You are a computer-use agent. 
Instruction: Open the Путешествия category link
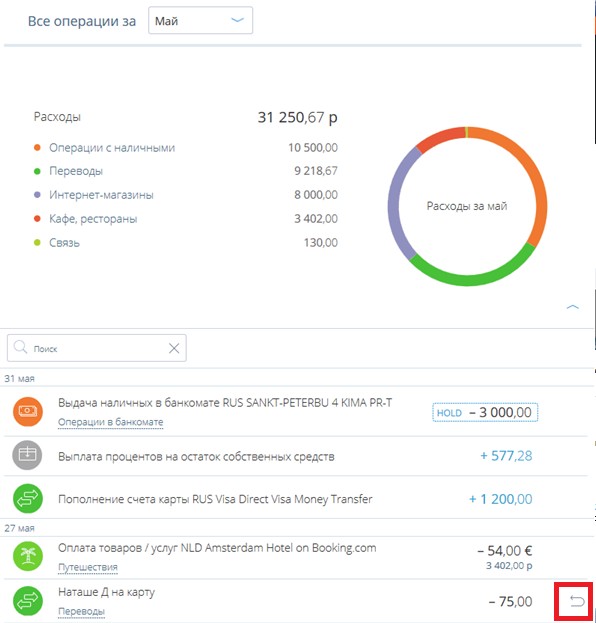(x=88, y=567)
